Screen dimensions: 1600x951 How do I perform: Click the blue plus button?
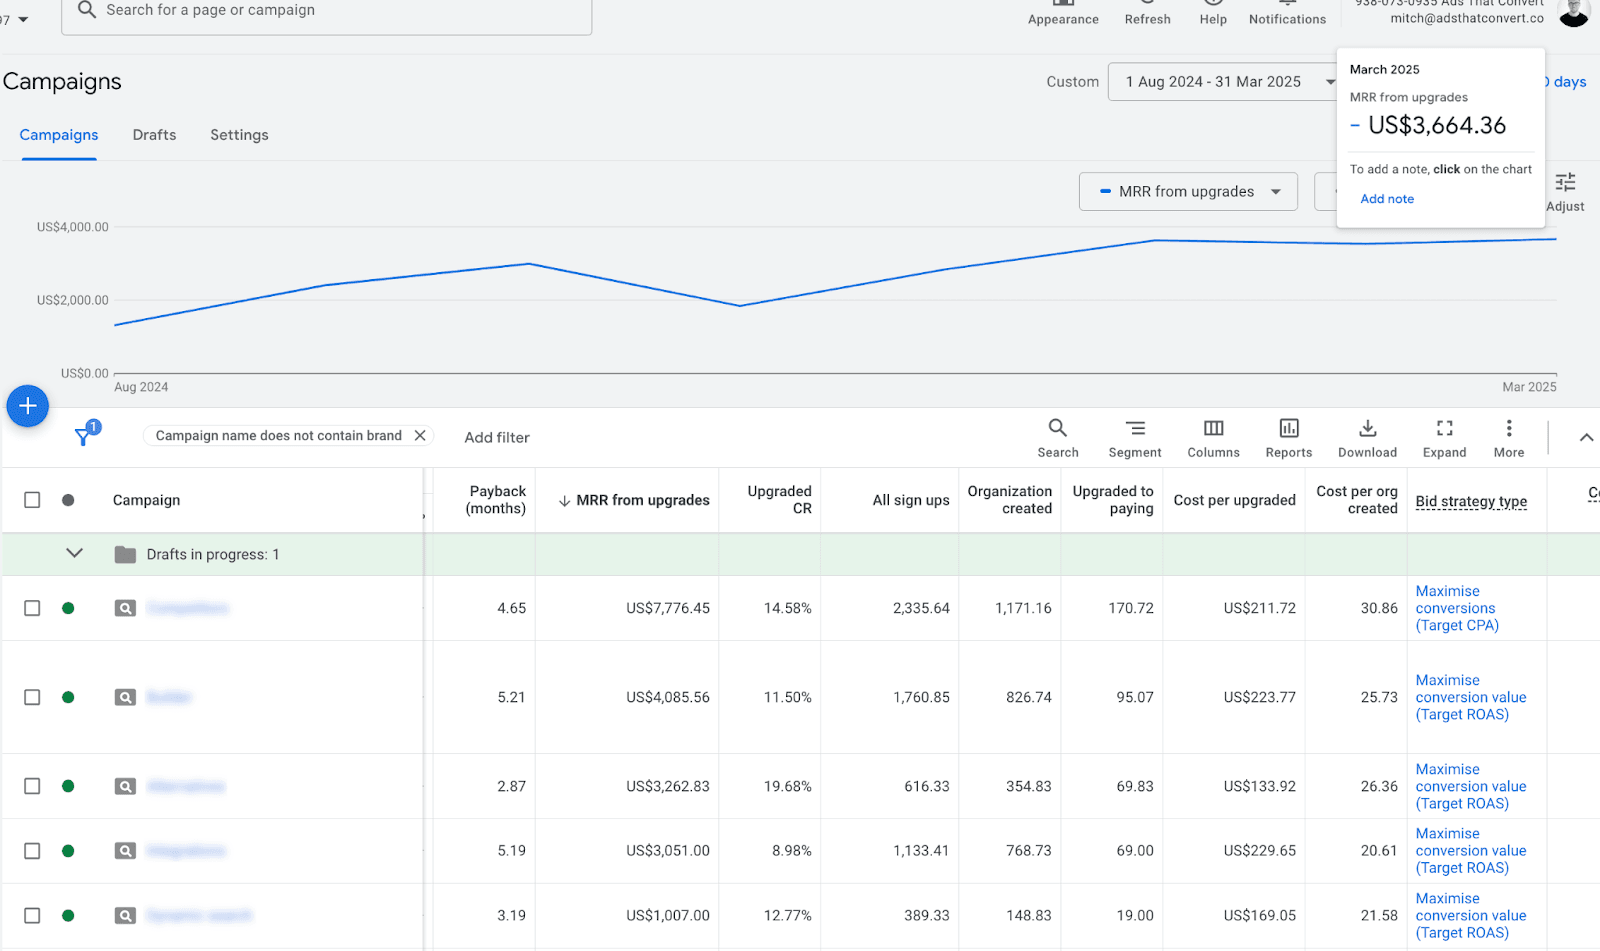pyautogui.click(x=27, y=406)
